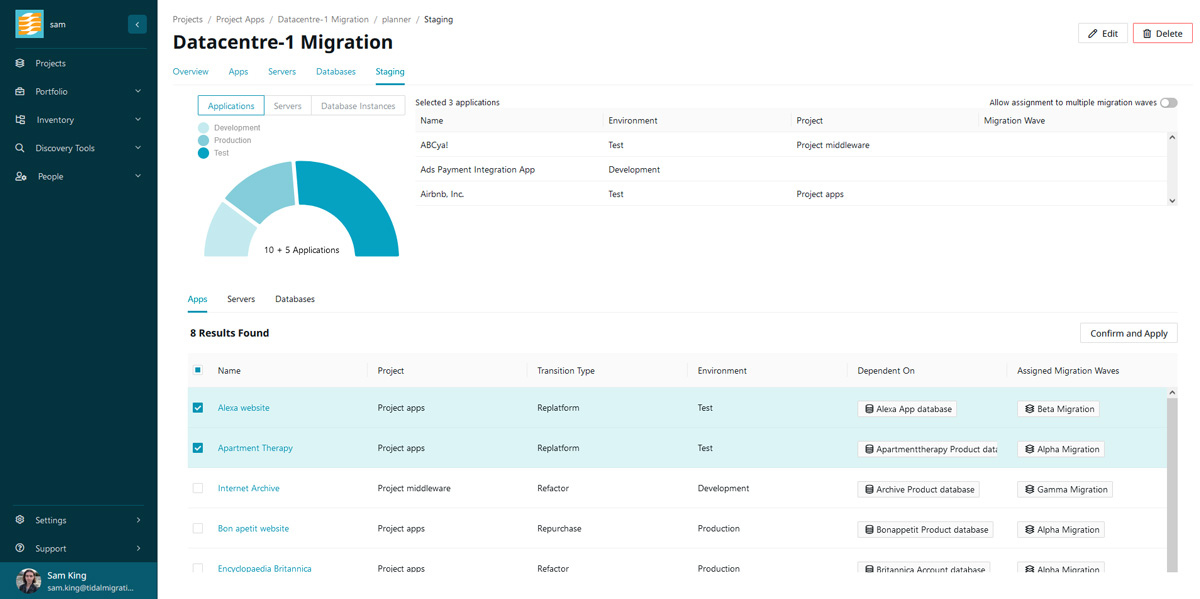The image size is (1200, 599).
Task: Switch the chart to the Servers view
Action: point(288,106)
